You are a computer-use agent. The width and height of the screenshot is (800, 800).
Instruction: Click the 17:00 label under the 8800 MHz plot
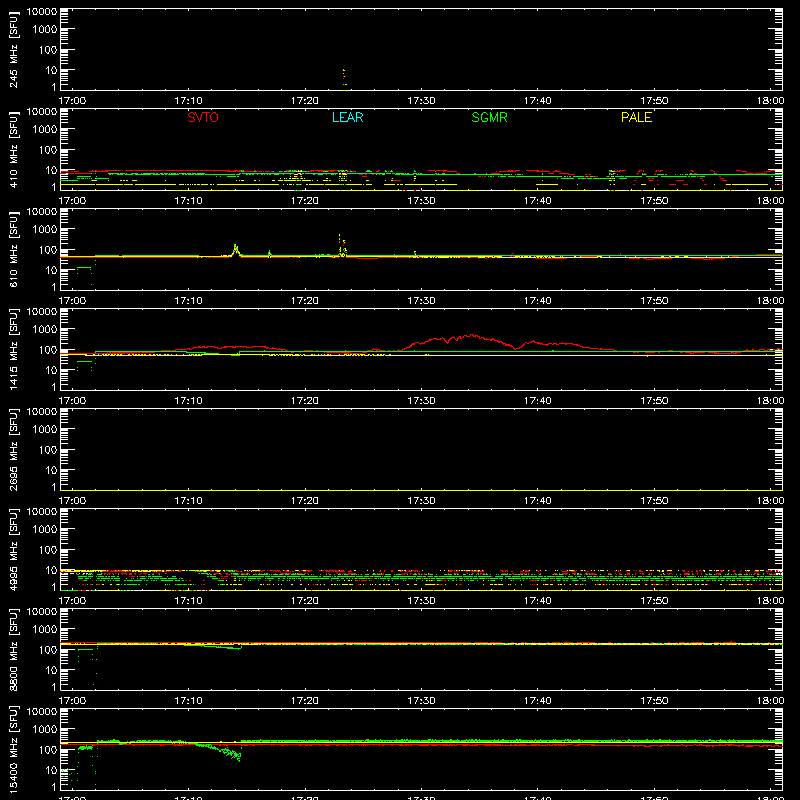(72, 701)
